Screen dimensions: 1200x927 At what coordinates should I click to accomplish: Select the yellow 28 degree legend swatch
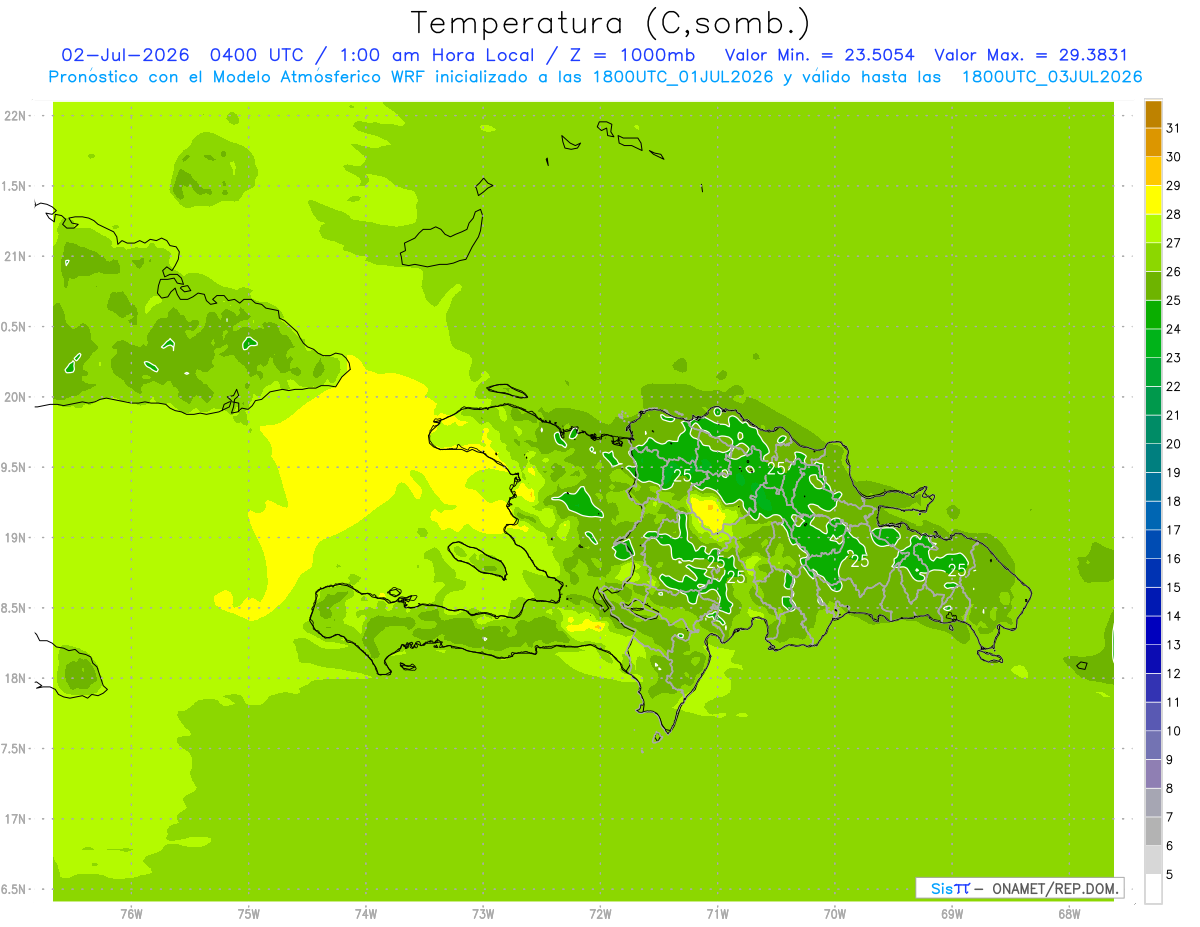pos(1153,201)
